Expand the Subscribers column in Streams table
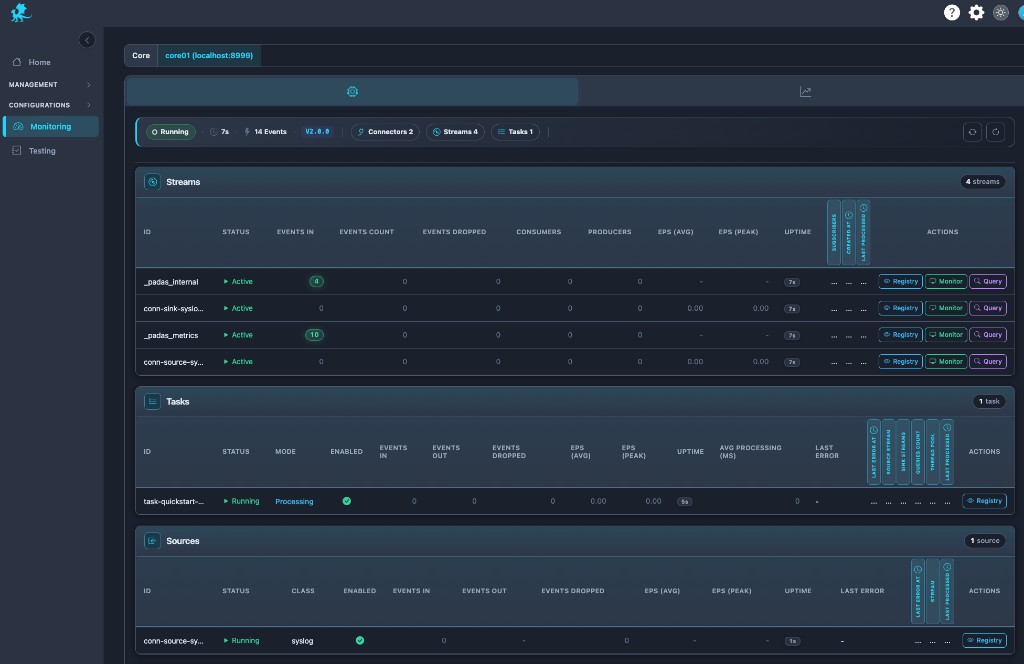The width and height of the screenshot is (1024, 664). [x=834, y=232]
